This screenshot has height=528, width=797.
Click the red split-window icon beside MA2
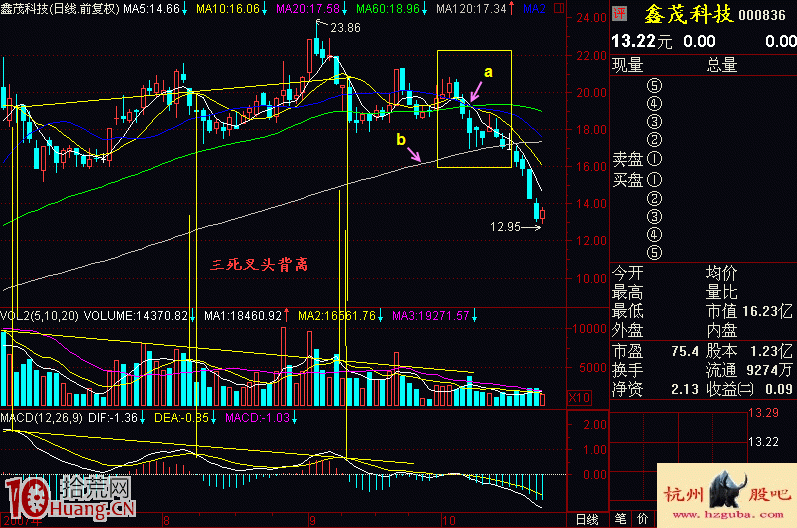(559, 8)
